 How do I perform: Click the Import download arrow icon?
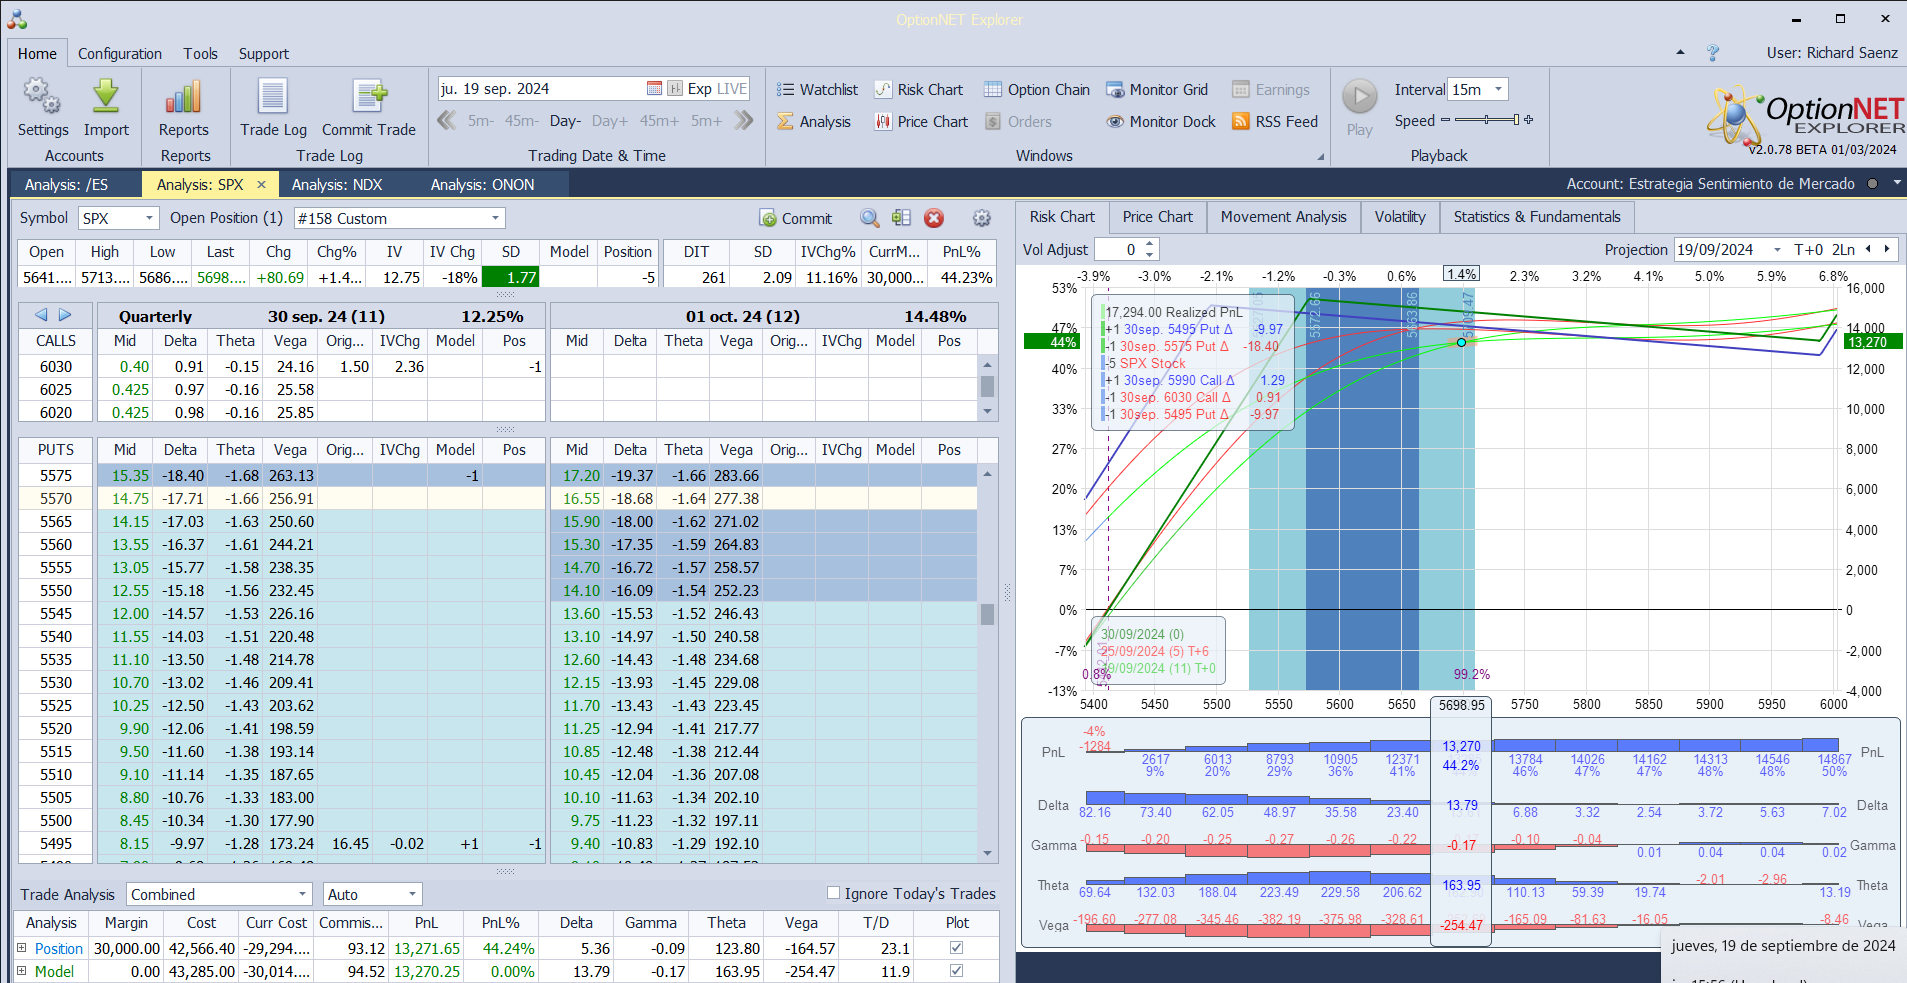106,97
